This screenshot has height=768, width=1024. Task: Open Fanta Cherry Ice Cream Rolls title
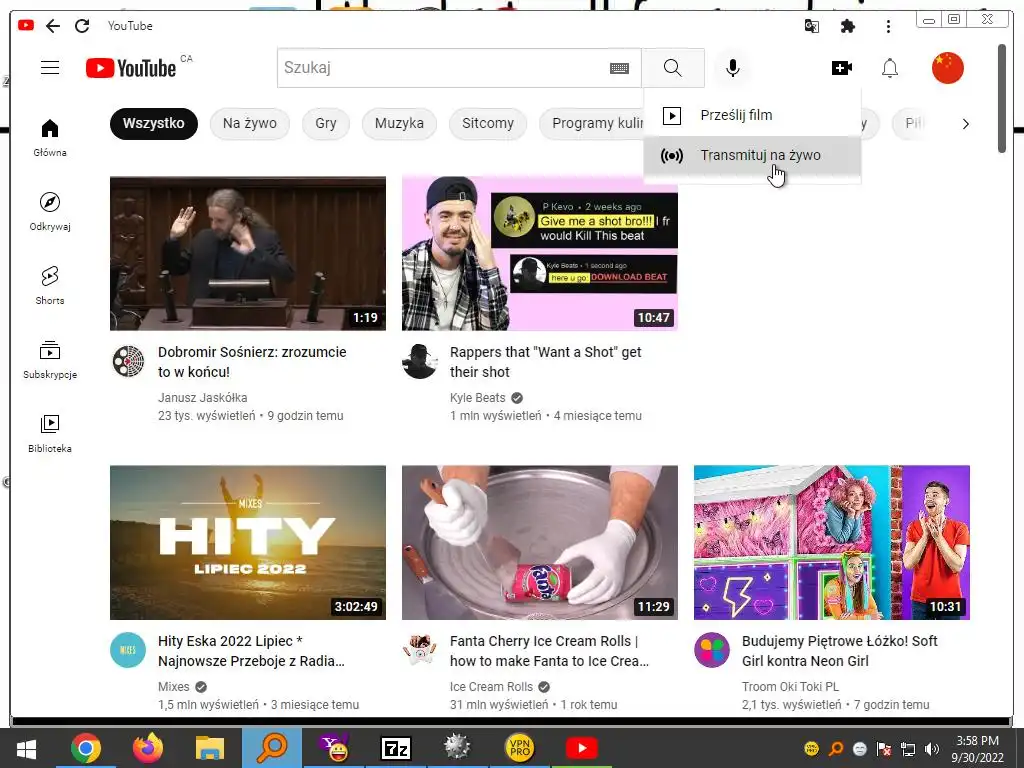[x=549, y=651]
